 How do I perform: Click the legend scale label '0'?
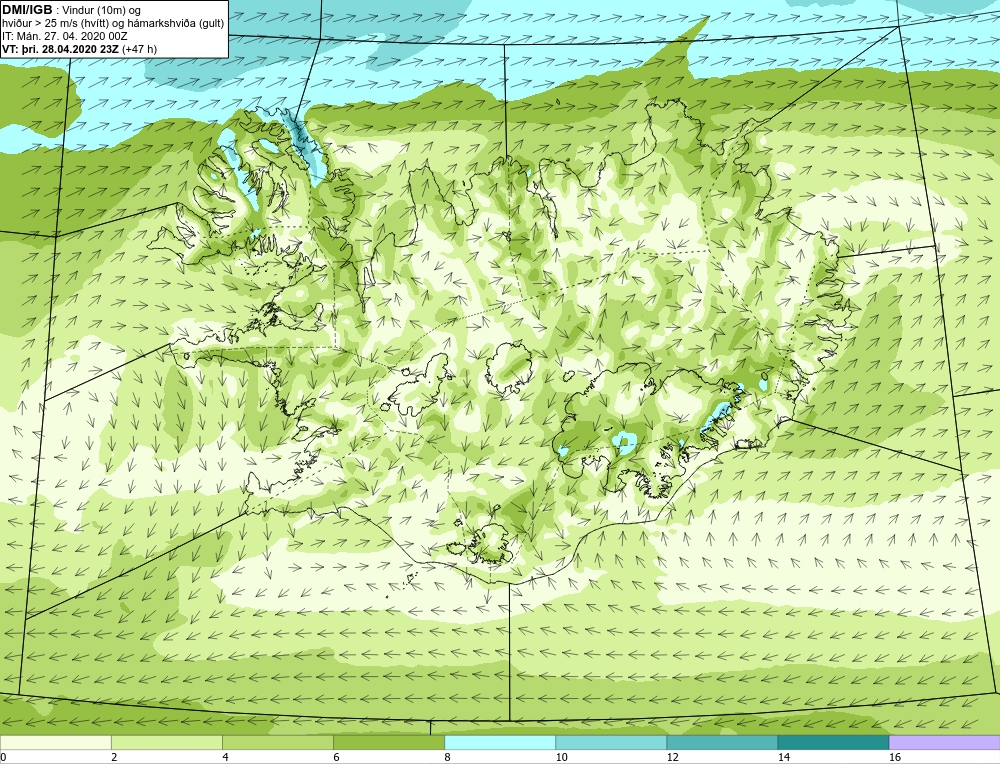(x=3, y=757)
